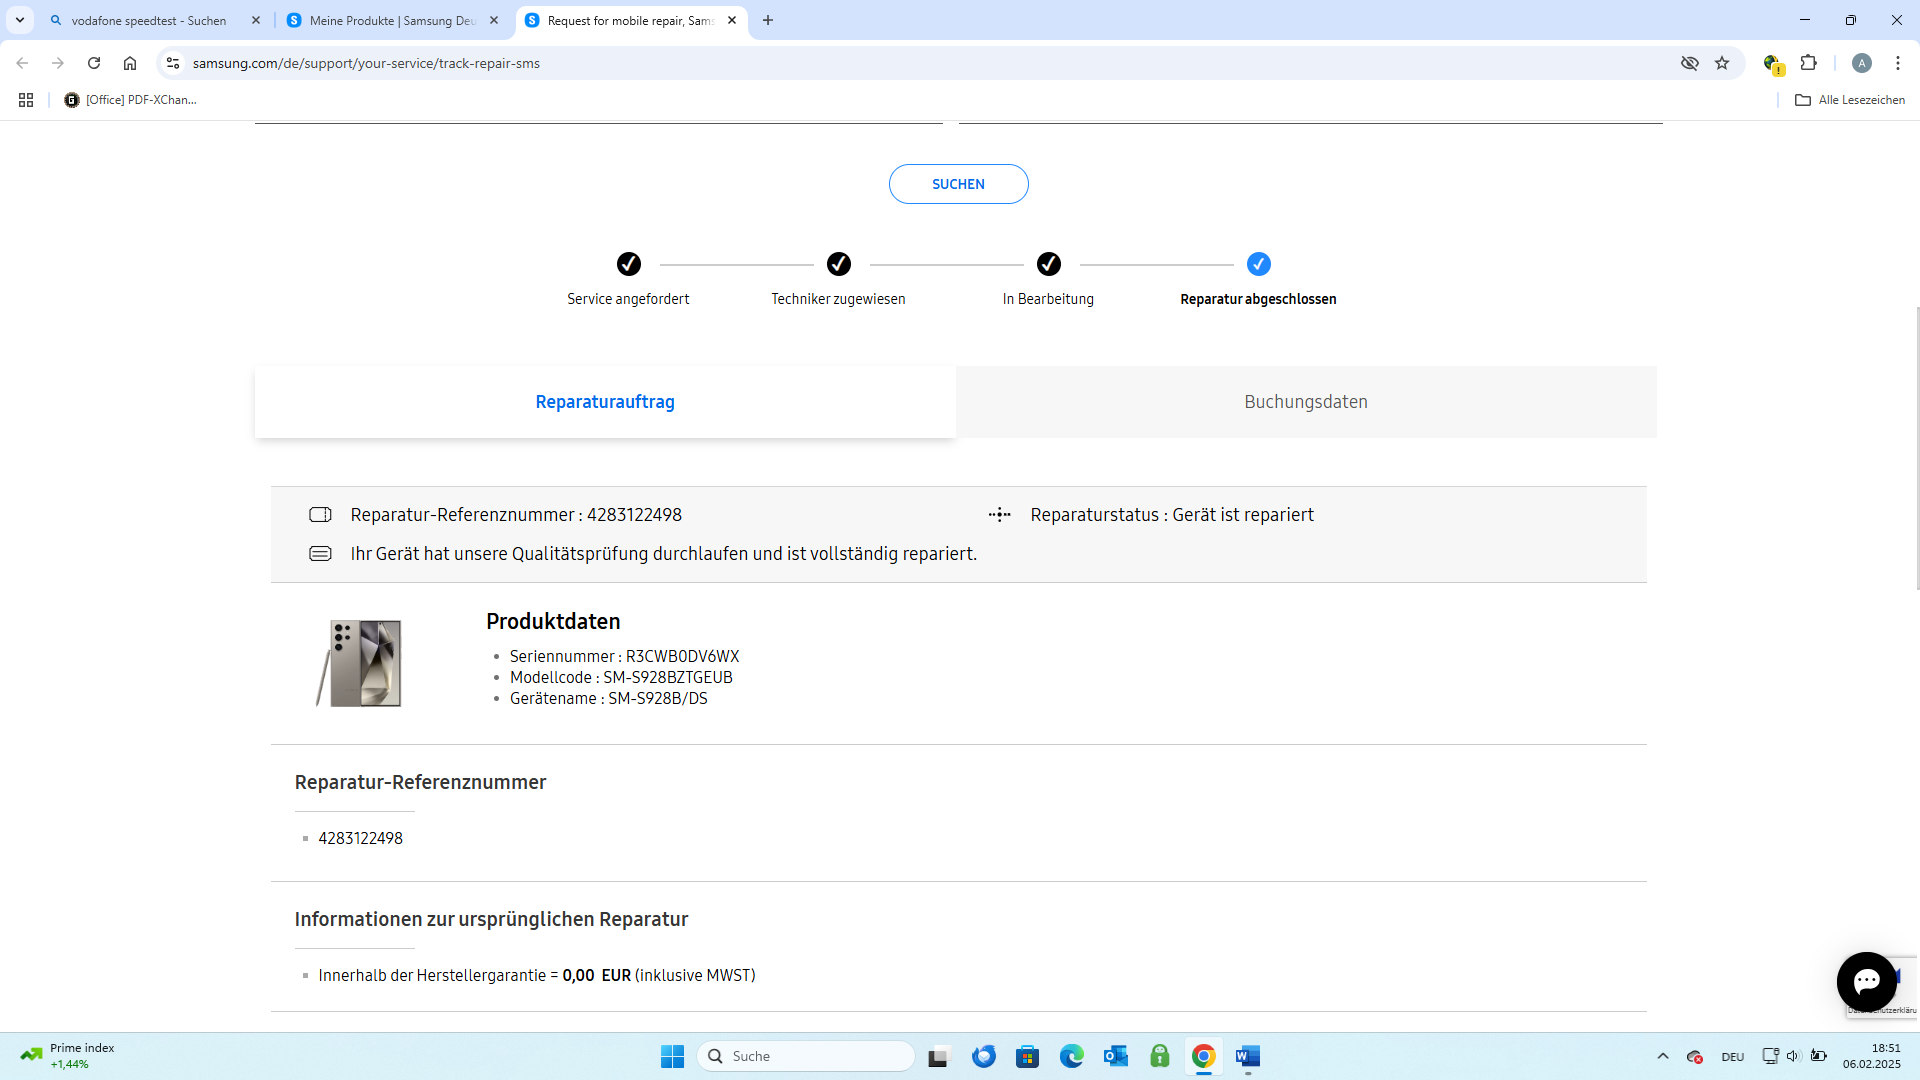Viewport: 1920px width, 1080px height.
Task: Open Word from the taskbar
Action: 1247,1056
